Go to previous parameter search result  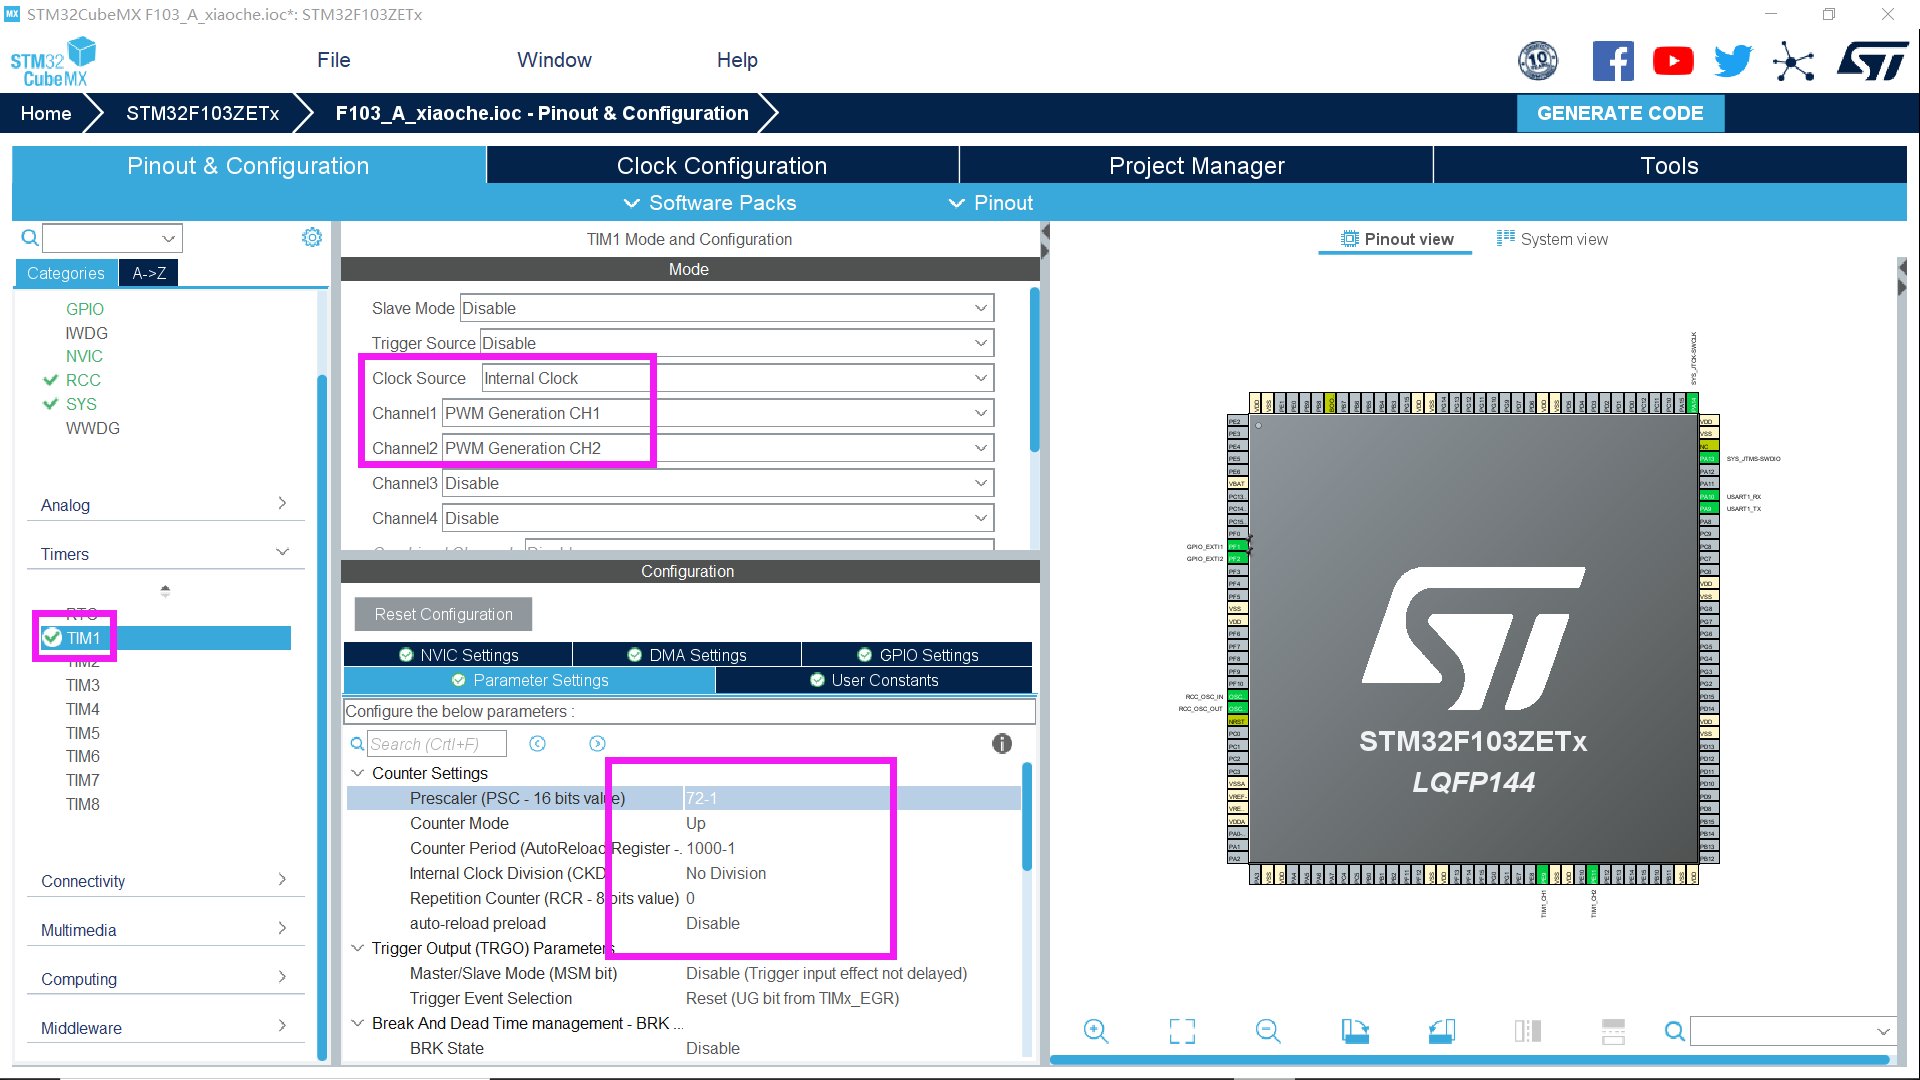pyautogui.click(x=537, y=743)
